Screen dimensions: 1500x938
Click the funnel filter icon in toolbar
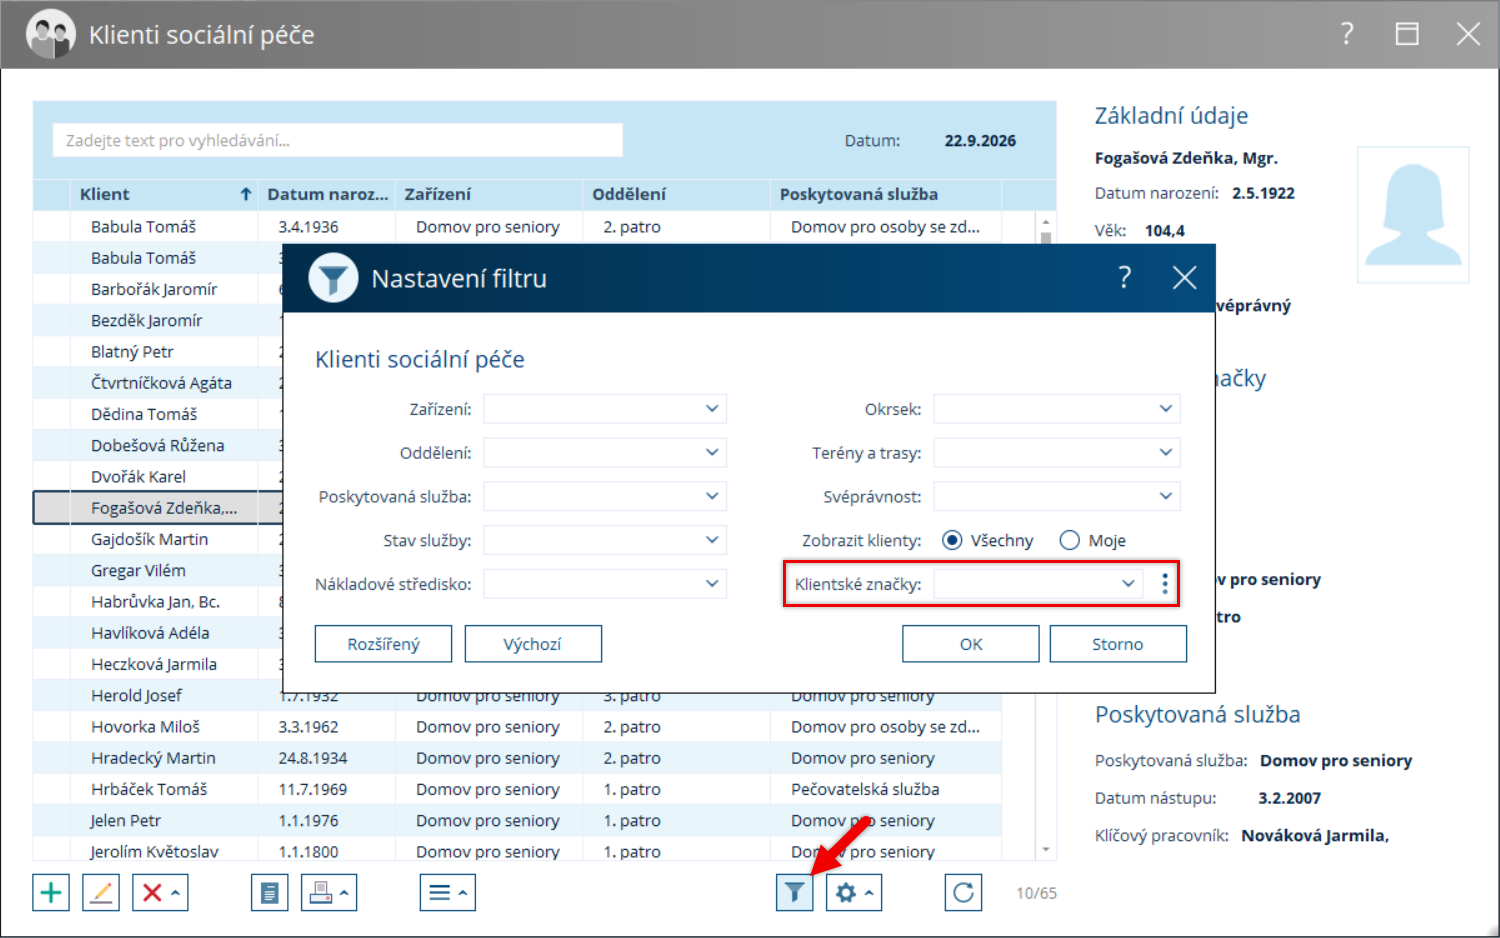click(794, 892)
